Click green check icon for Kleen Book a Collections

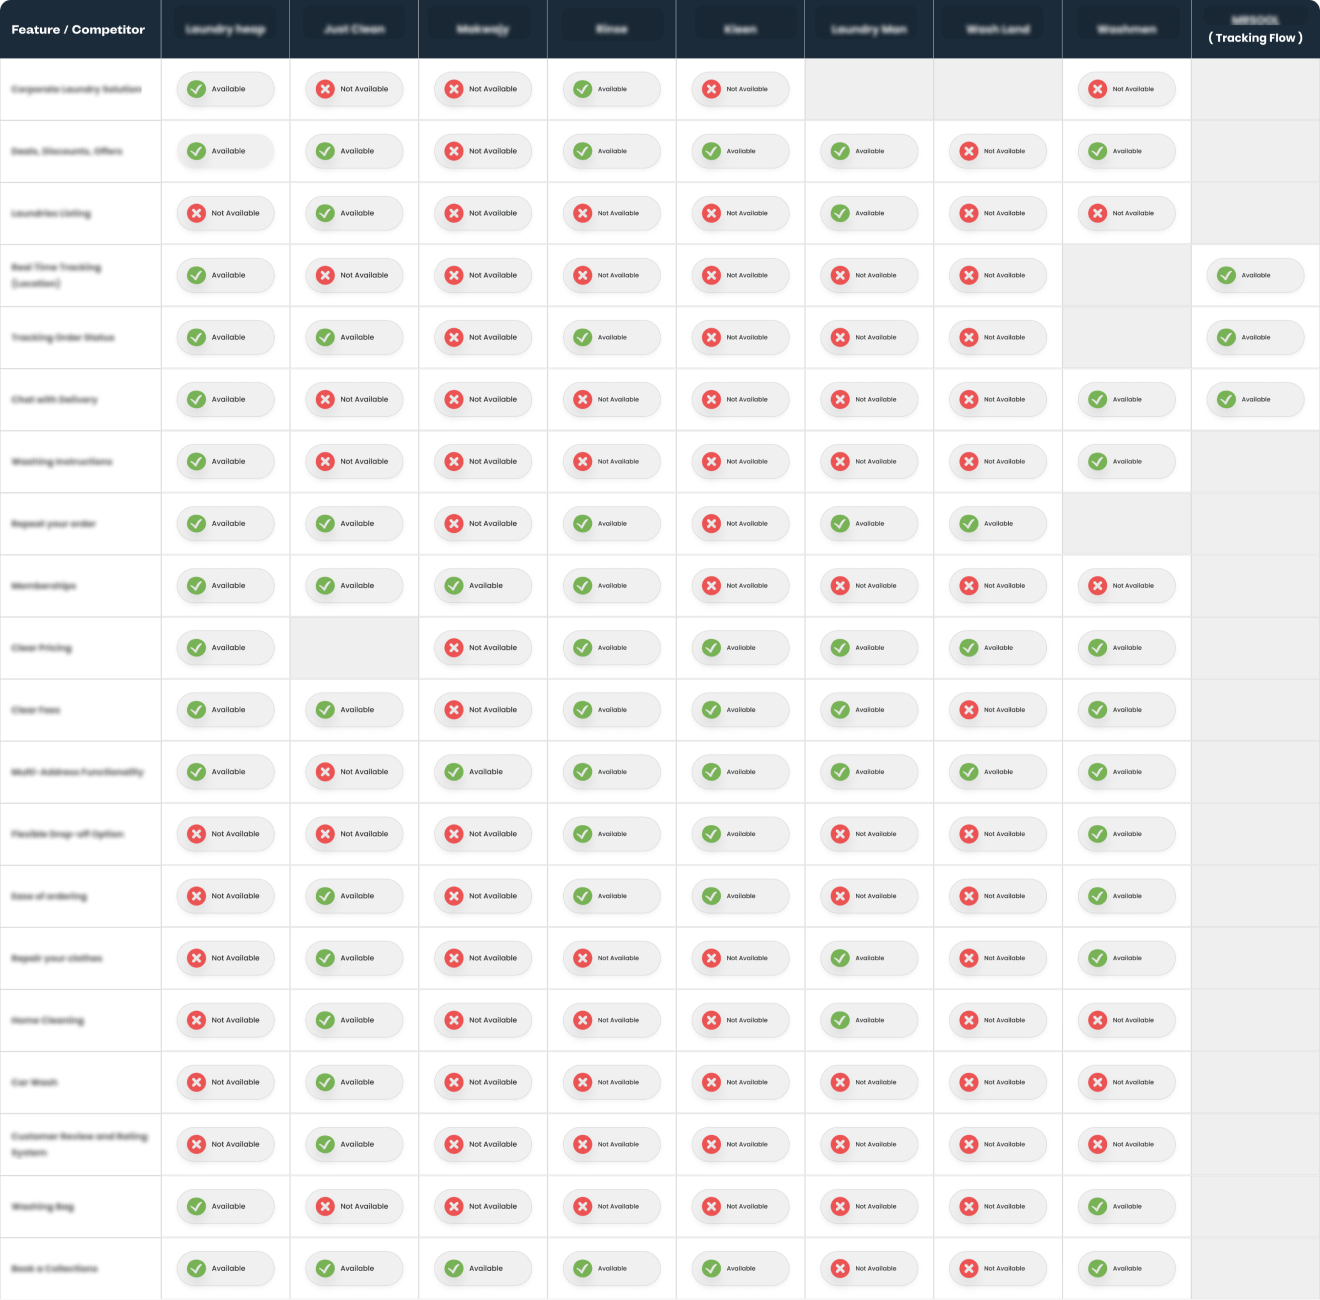click(712, 1267)
